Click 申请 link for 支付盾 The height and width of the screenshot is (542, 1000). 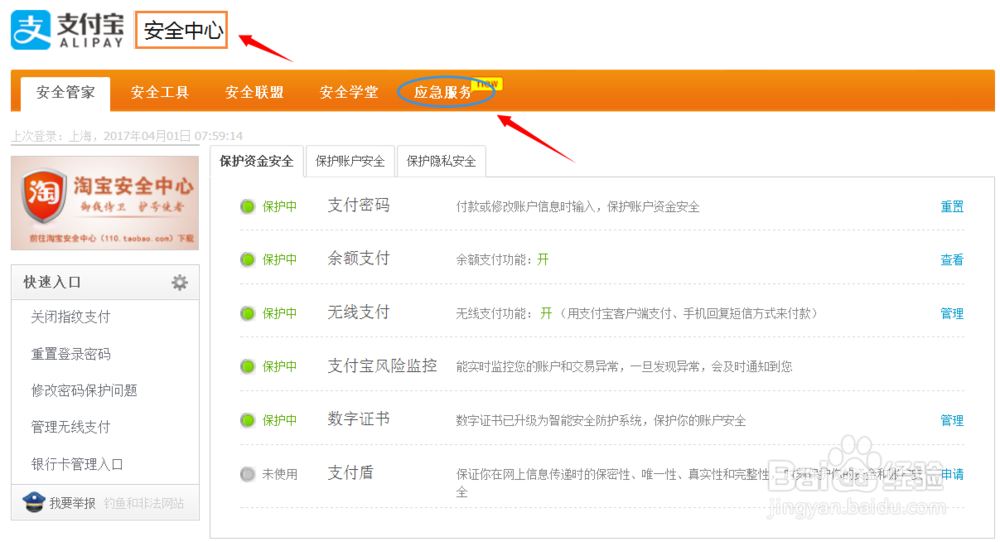[x=952, y=474]
